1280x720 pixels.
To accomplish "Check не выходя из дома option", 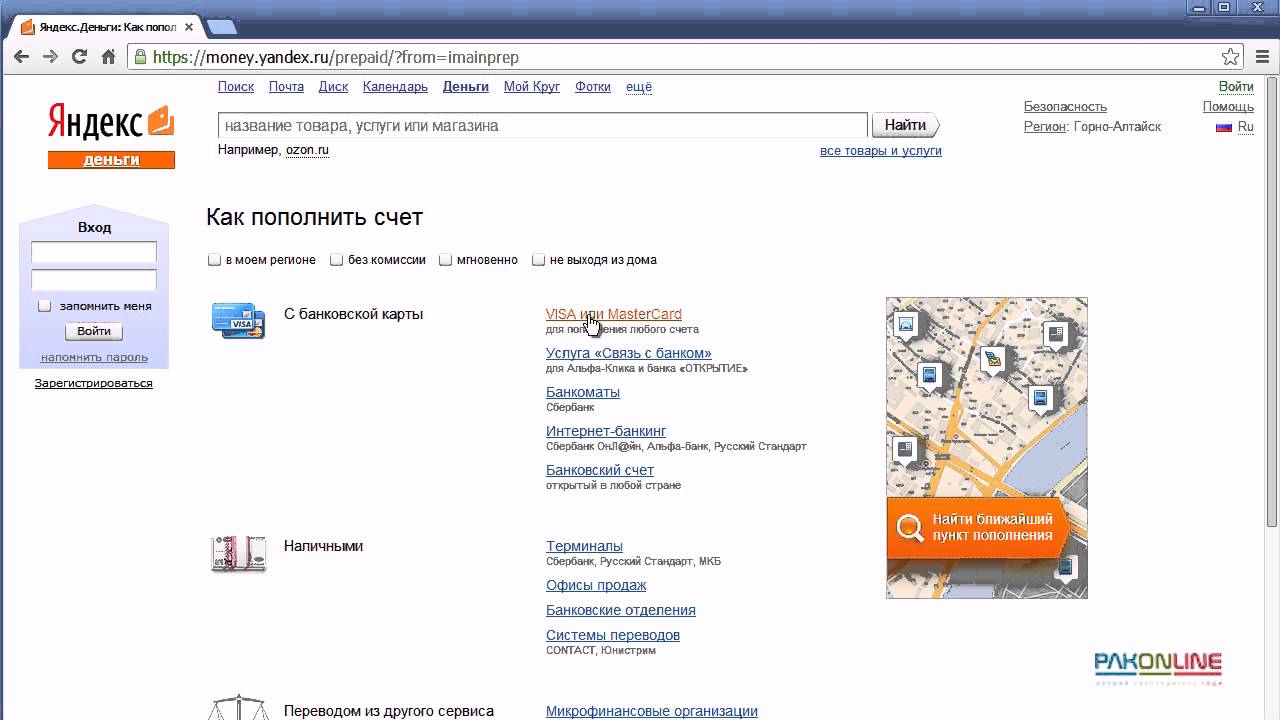I will coord(538,260).
